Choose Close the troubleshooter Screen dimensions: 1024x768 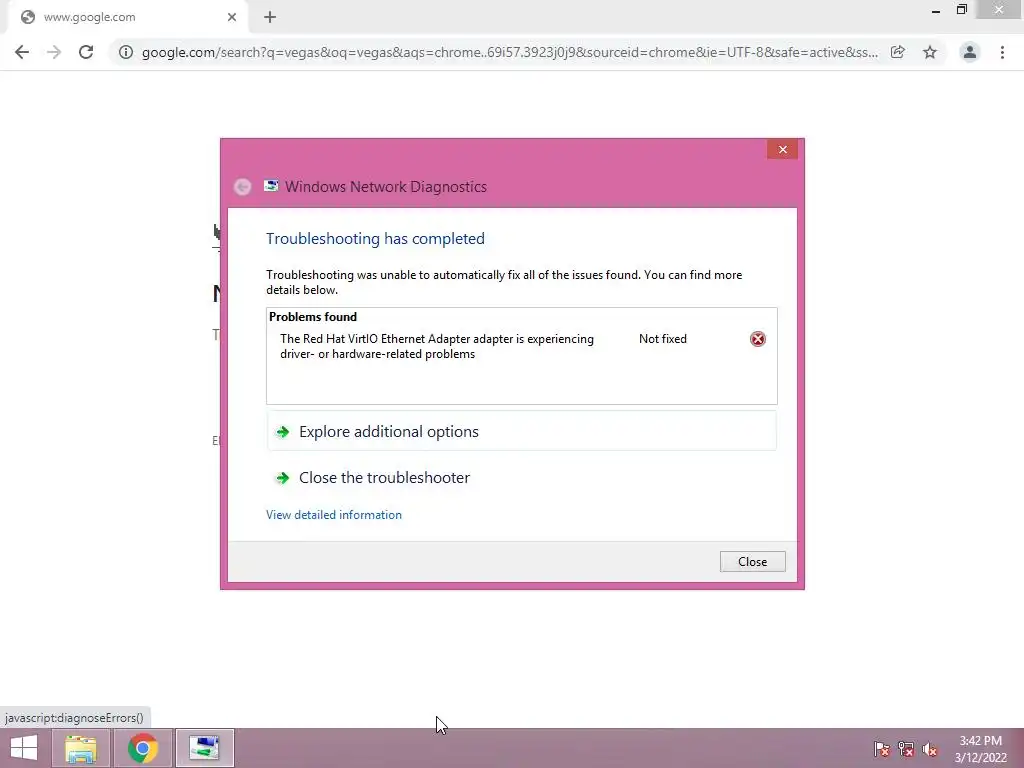521,477
